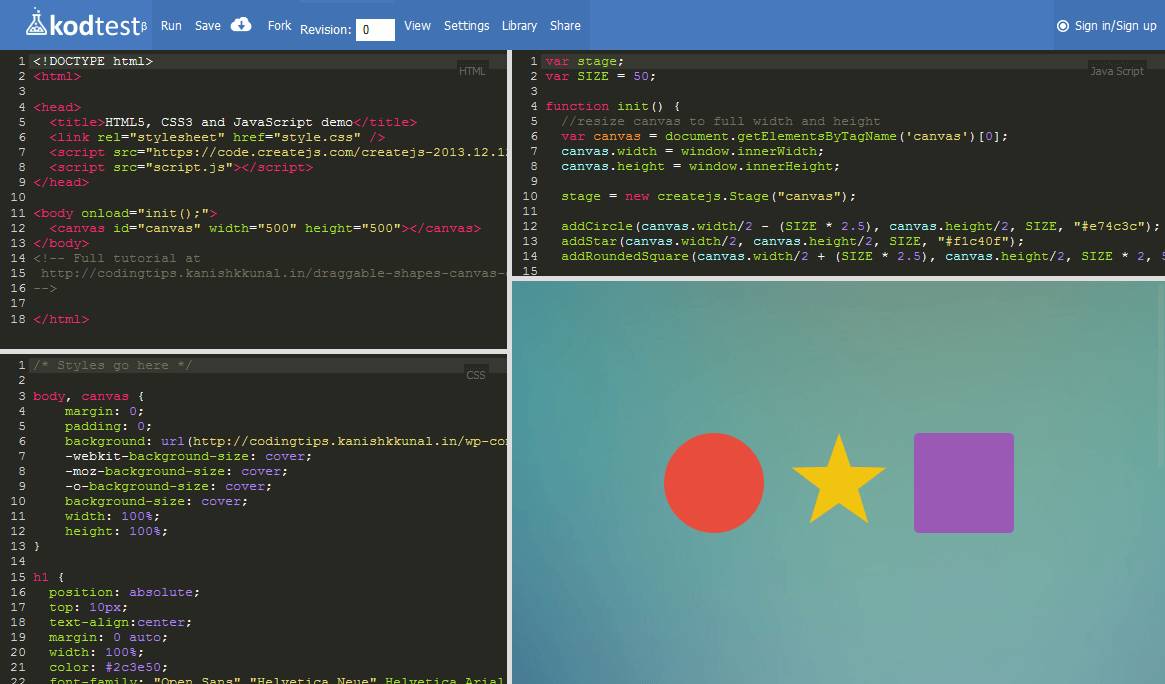1165x684 pixels.
Task: Click the 'Full tutorial at' comment line
Action: pyautogui.click(x=117, y=258)
